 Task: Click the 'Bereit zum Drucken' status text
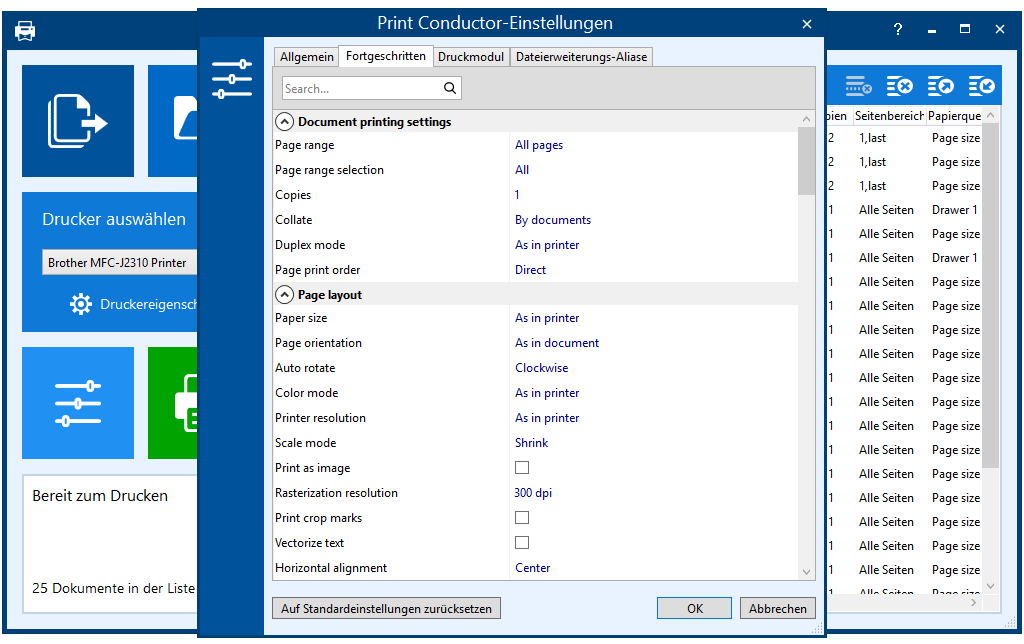[100, 496]
